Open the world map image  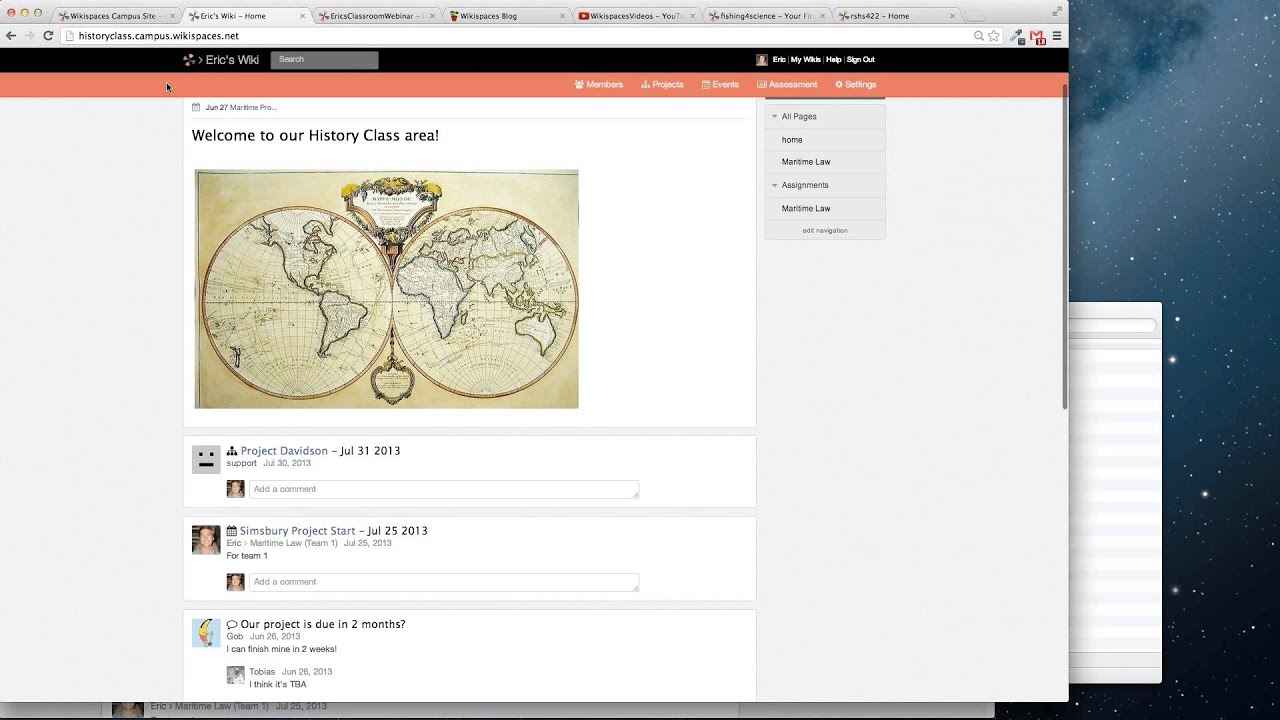[386, 289]
